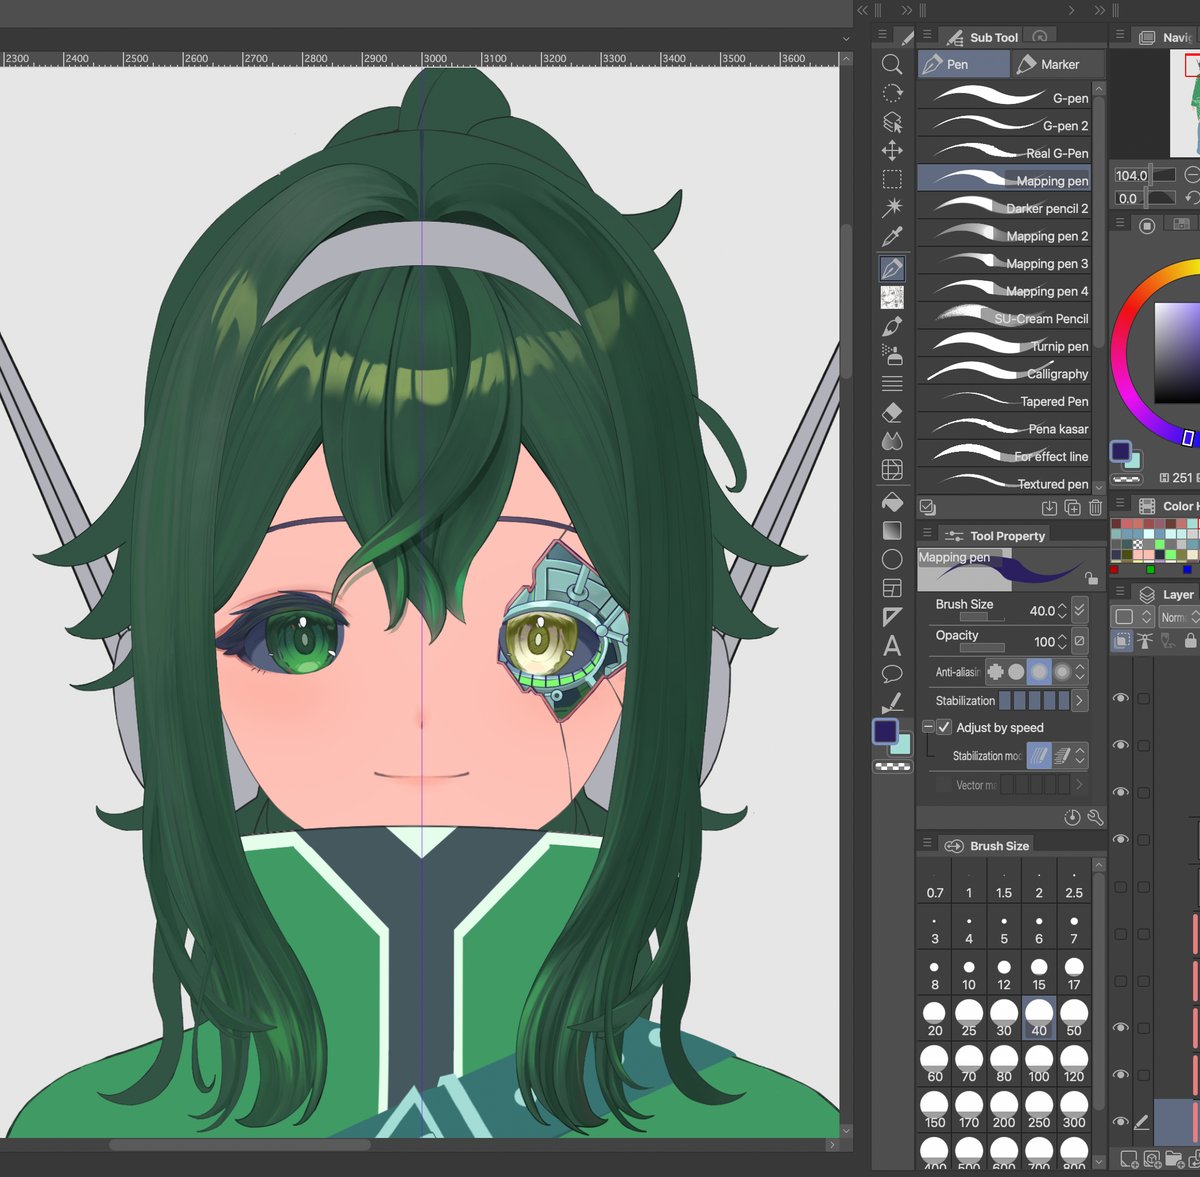The width and height of the screenshot is (1200, 1177).
Task: Toggle the layer lock icon
Action: (1190, 641)
